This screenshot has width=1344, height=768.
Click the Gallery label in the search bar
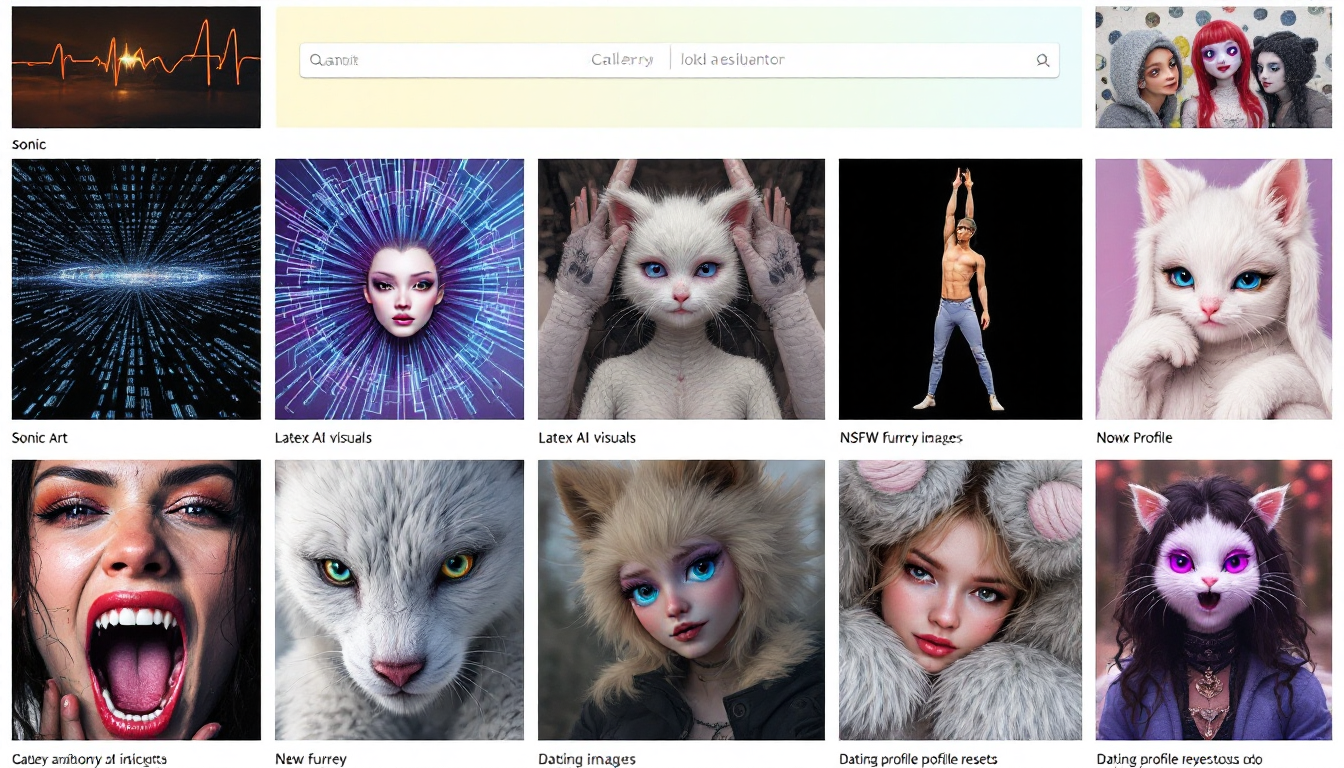tap(622, 59)
